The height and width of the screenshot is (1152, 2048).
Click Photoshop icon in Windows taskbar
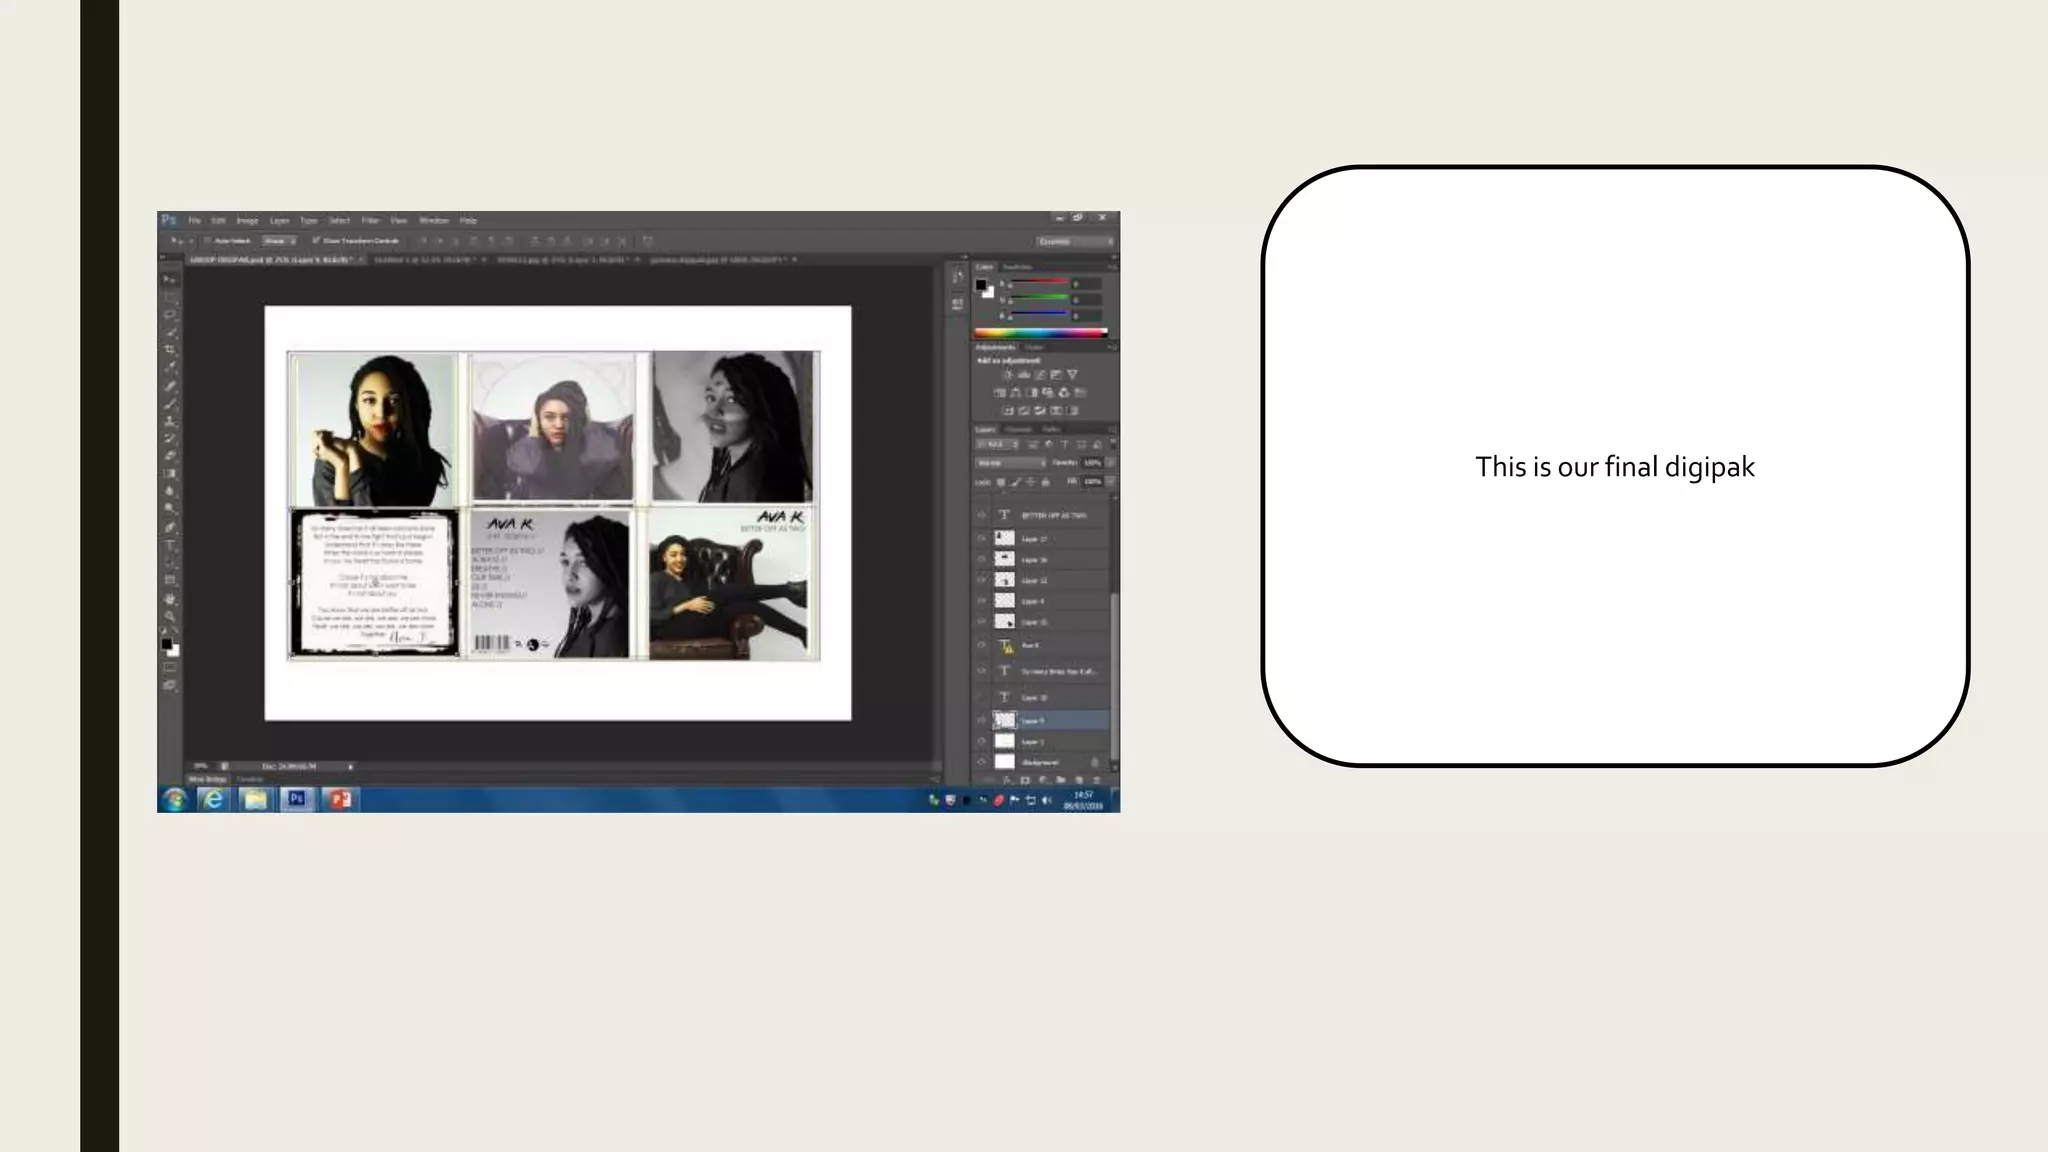(x=297, y=799)
